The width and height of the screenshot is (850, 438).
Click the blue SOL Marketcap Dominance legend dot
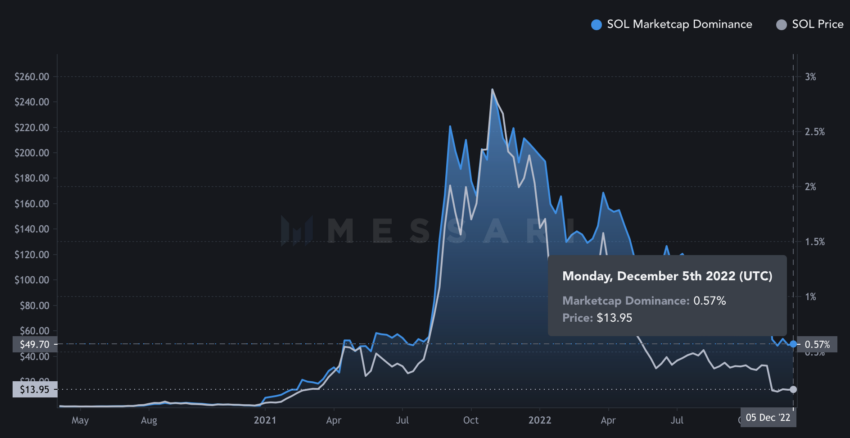596,24
